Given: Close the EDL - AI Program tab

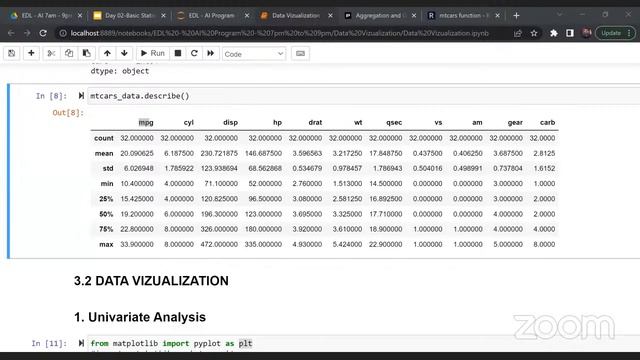Looking at the screenshot, I should pyautogui.click(x=247, y=16).
